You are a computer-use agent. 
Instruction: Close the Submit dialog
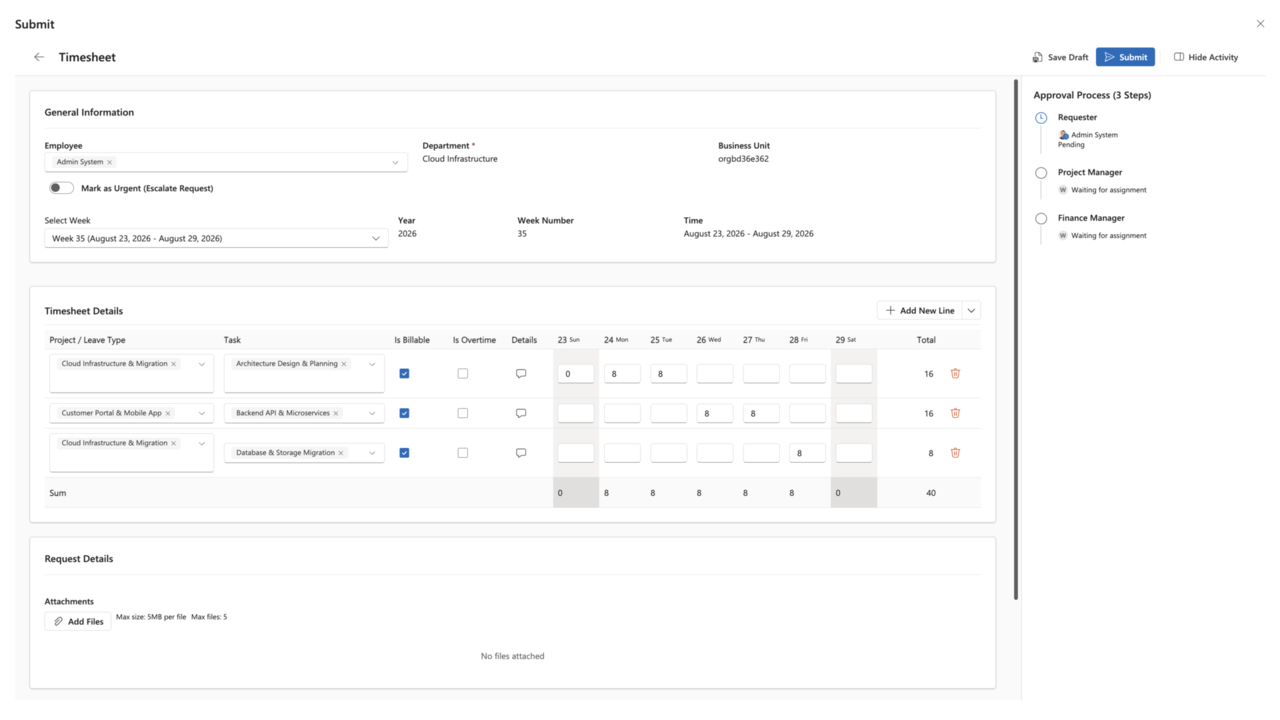(1260, 24)
